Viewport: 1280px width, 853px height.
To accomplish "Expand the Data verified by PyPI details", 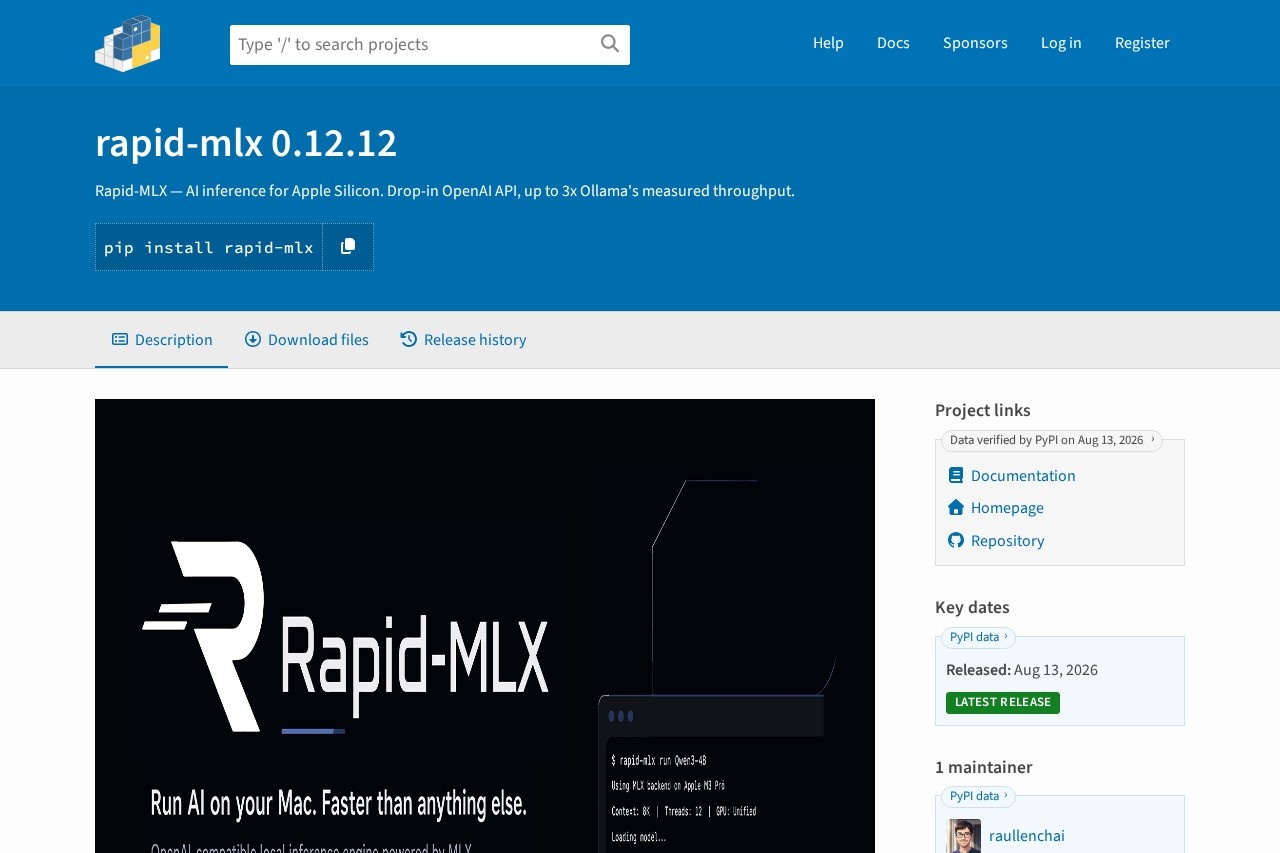I will pos(1051,440).
